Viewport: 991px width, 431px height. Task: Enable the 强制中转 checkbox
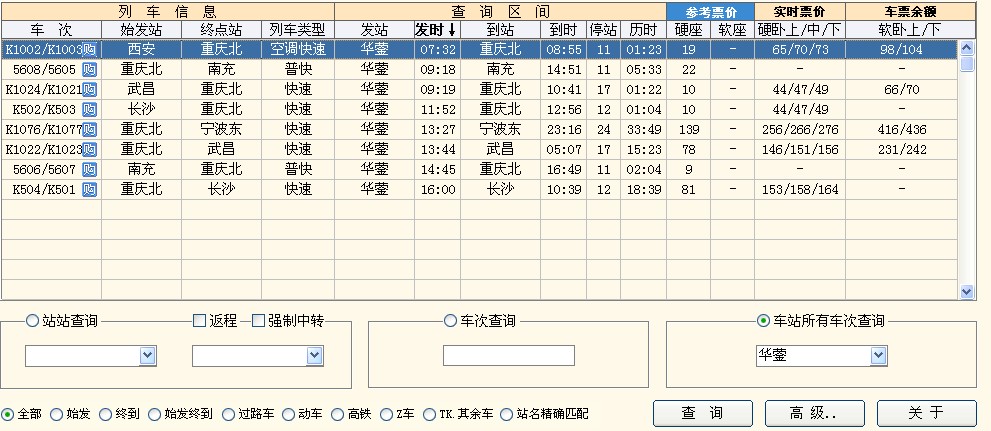[258, 321]
